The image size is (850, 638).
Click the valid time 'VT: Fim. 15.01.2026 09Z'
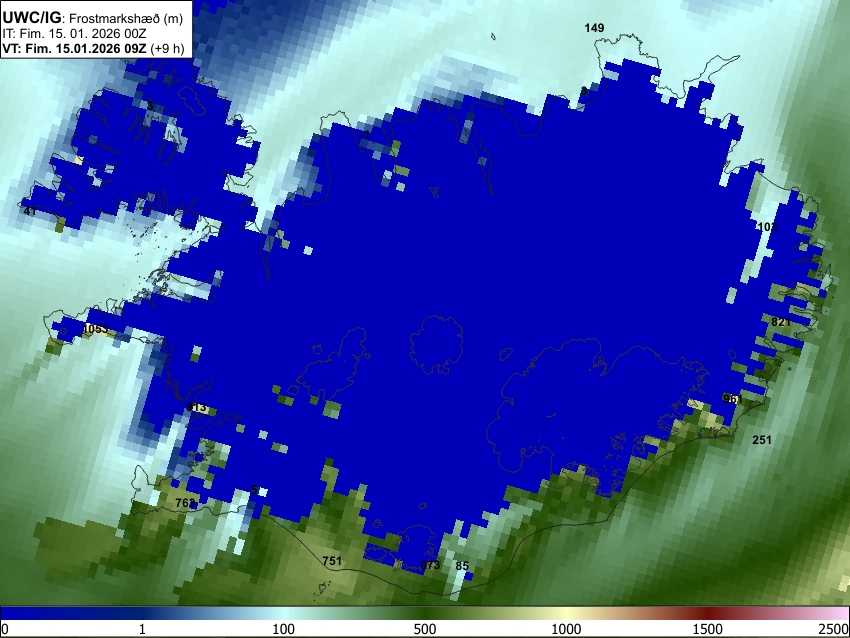tap(74, 48)
